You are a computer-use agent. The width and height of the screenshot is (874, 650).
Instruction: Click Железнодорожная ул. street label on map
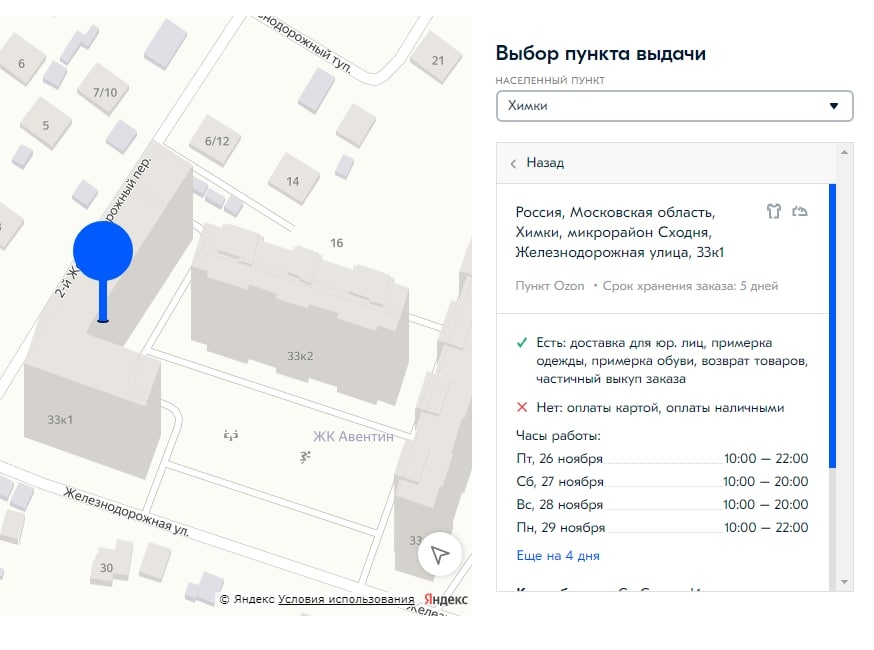coord(127,512)
